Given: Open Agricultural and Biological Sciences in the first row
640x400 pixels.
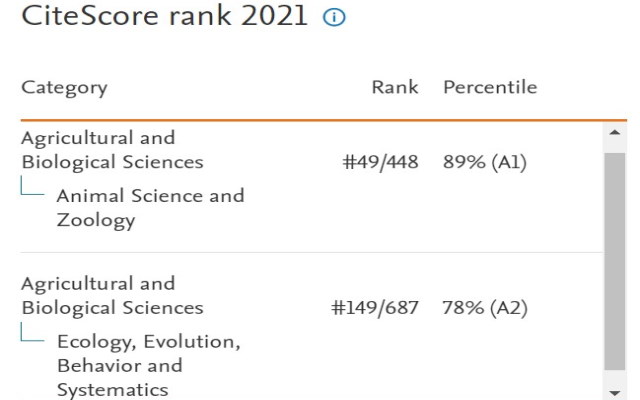Looking at the screenshot, I should click(x=112, y=150).
